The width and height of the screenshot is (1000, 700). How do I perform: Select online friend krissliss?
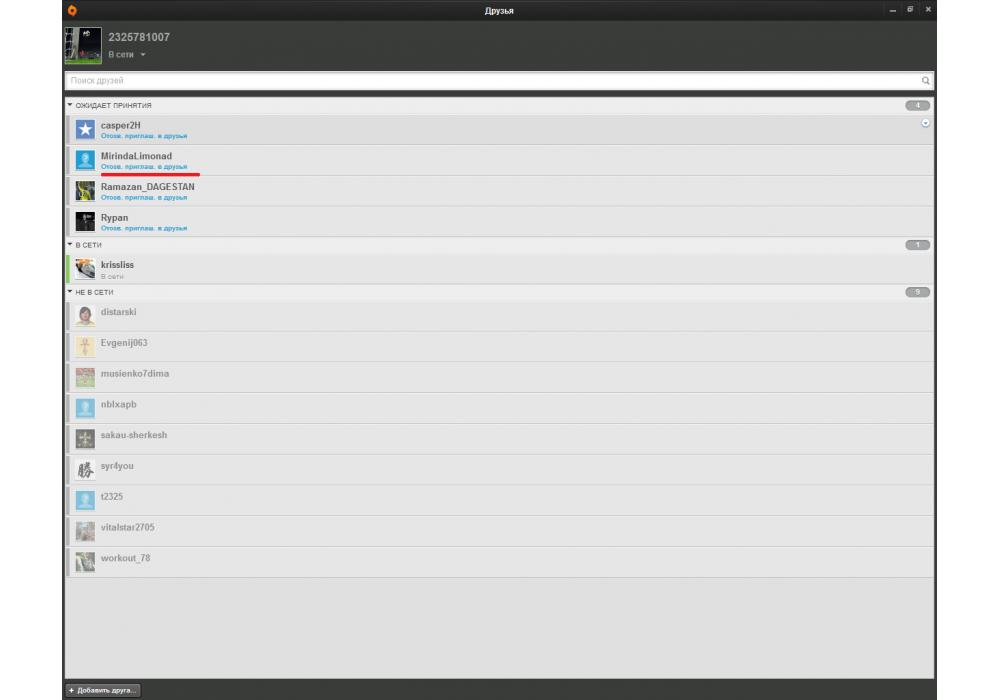click(x=117, y=265)
